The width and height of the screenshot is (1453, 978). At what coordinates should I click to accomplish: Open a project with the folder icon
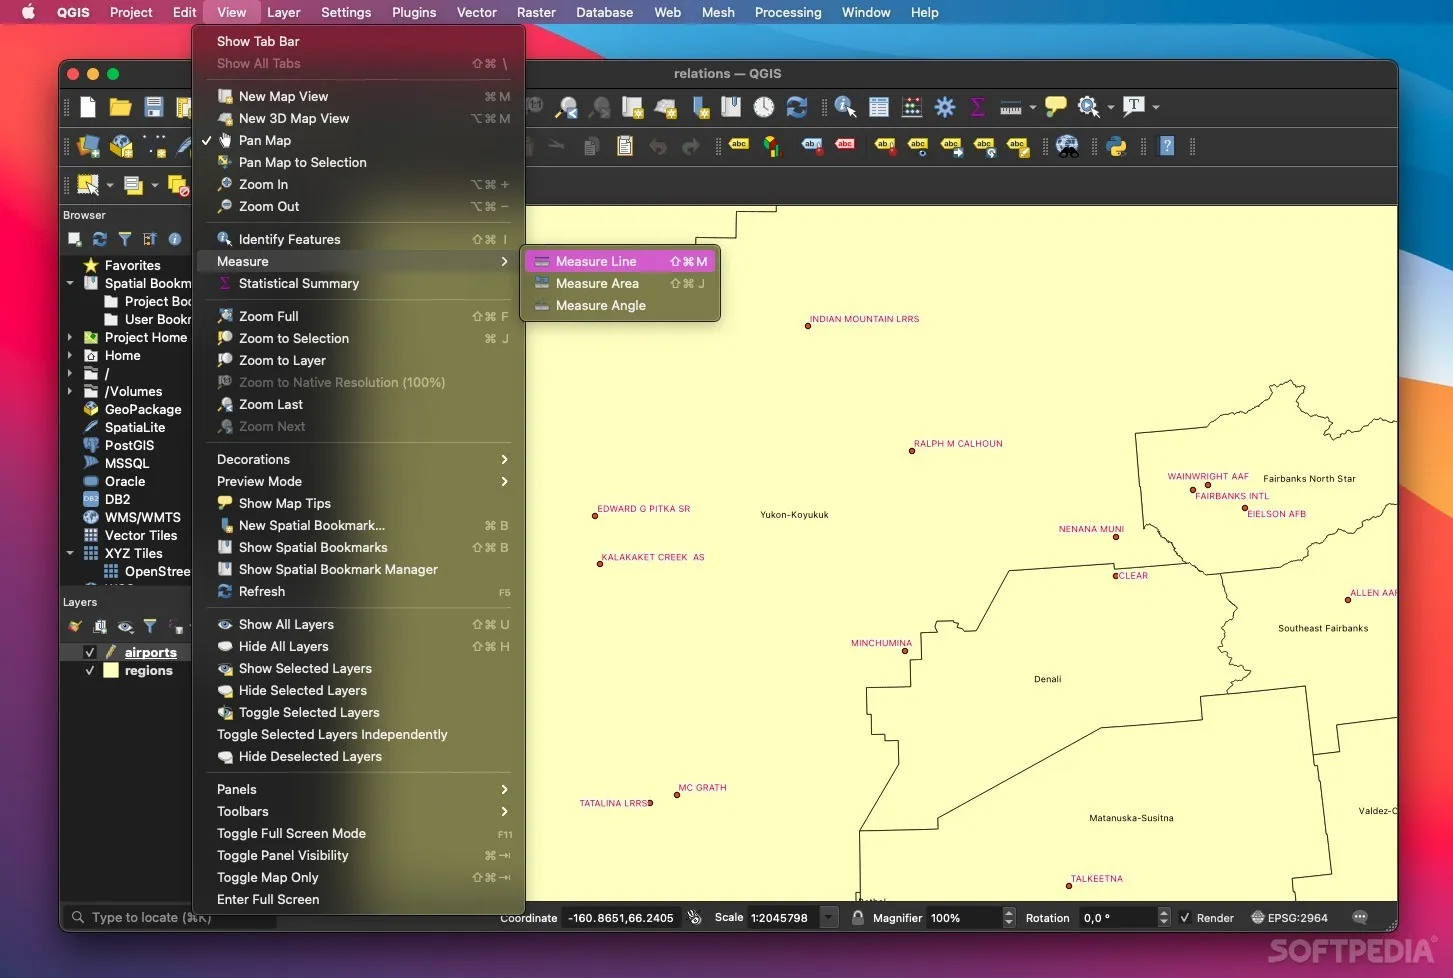click(x=120, y=107)
